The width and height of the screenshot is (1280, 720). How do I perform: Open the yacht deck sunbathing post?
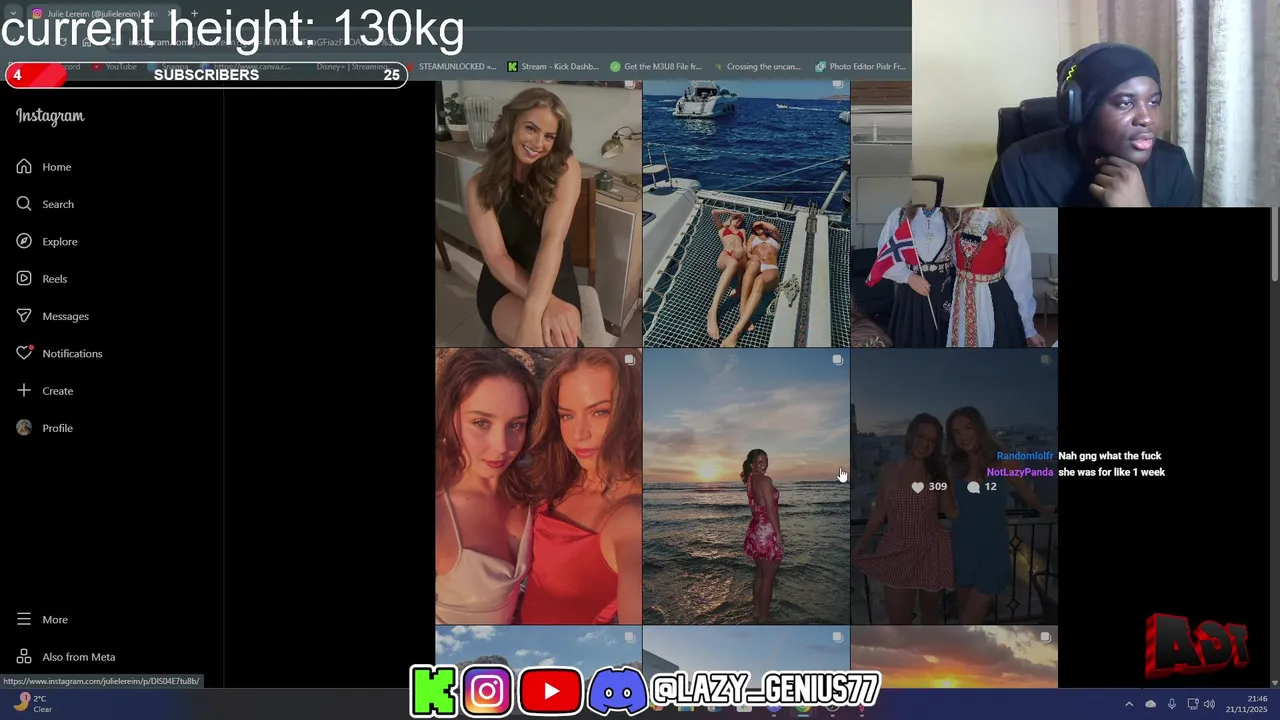(746, 214)
